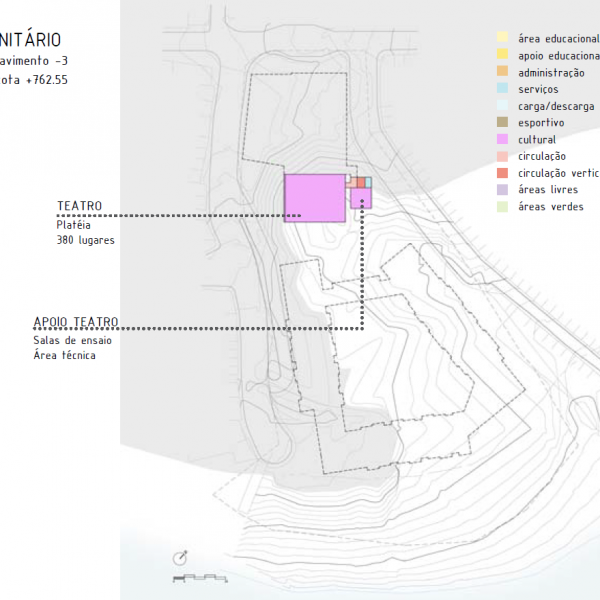Image resolution: width=600 pixels, height=600 pixels.
Task: Click the 'cota +762.55' elevation text
Action: point(34,78)
